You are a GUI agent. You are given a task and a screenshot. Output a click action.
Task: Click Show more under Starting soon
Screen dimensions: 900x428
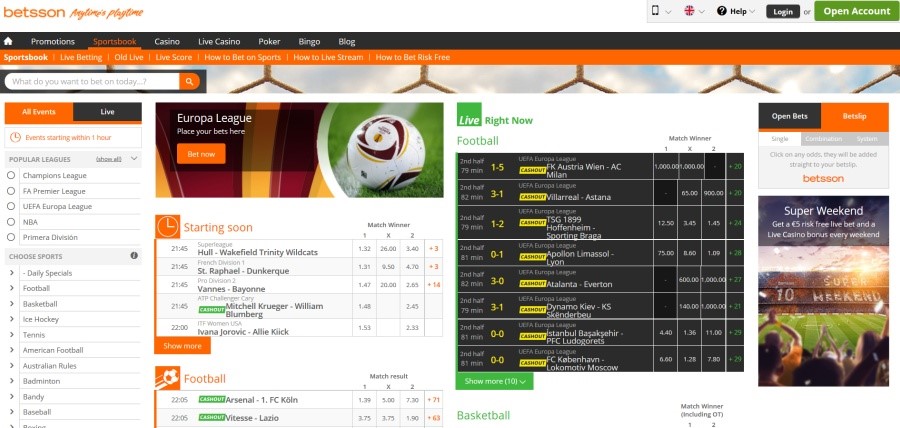(x=183, y=345)
